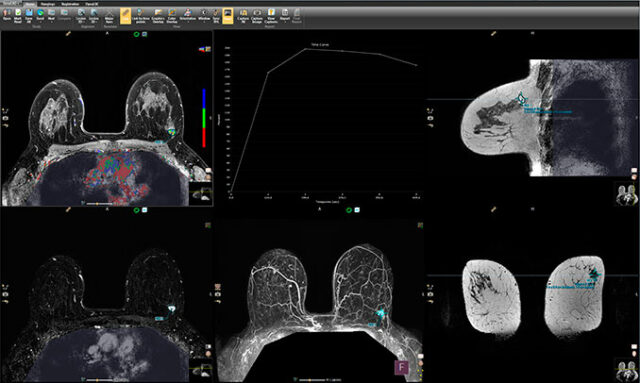Viewport: 640px width, 383px height.
Task: Open the Orientation dropdown
Action: coord(188,15)
